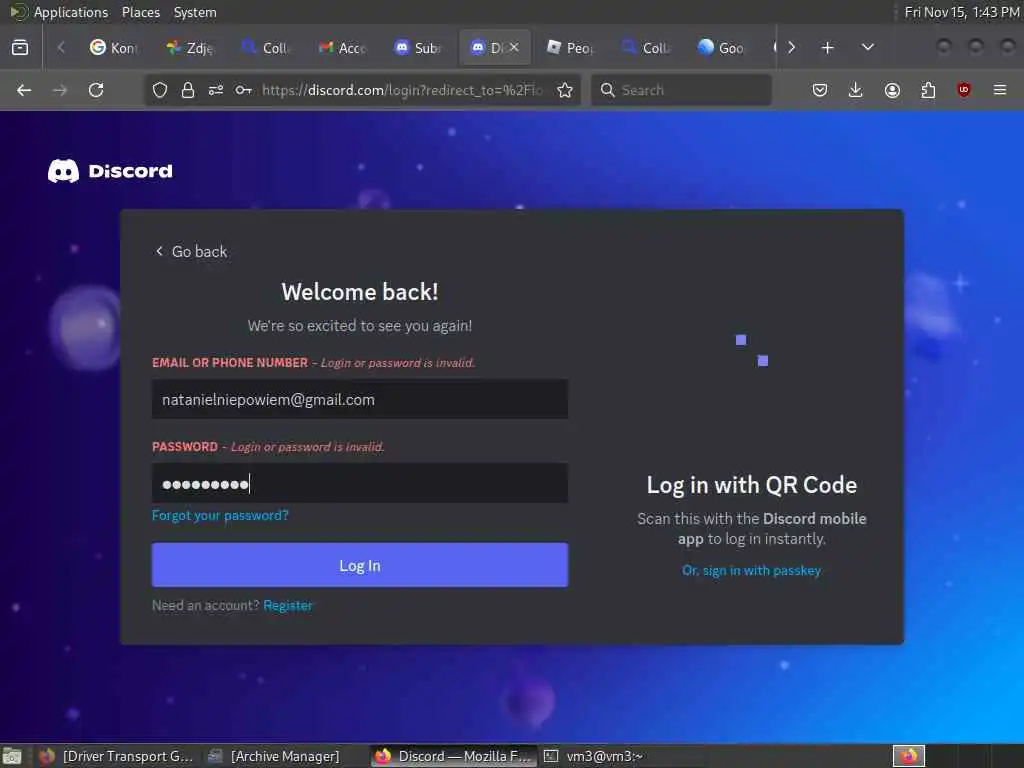Expand the list all tabs dropdown

[x=867, y=48]
